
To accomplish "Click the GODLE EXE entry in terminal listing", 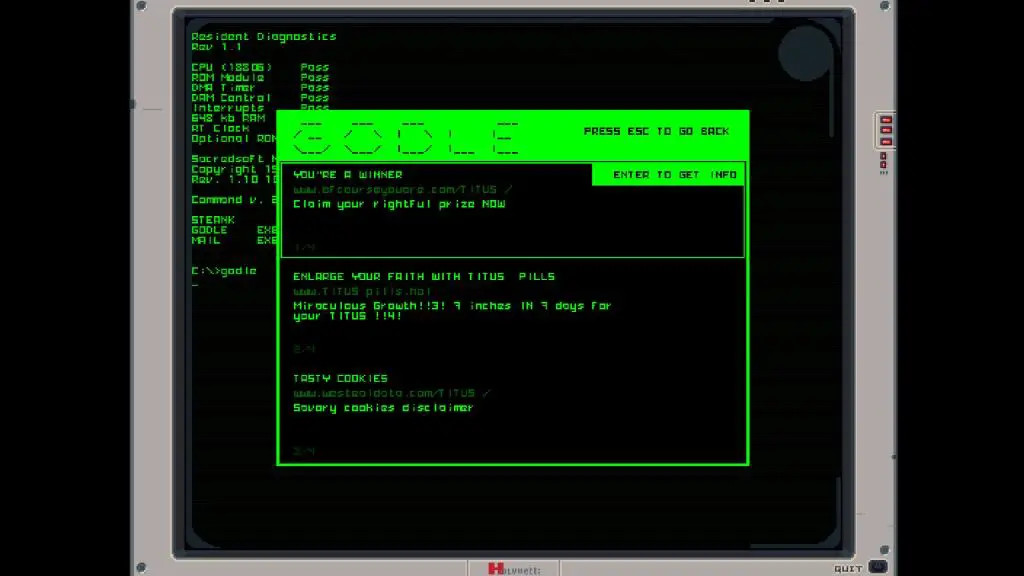I will pyautogui.click(x=234, y=230).
